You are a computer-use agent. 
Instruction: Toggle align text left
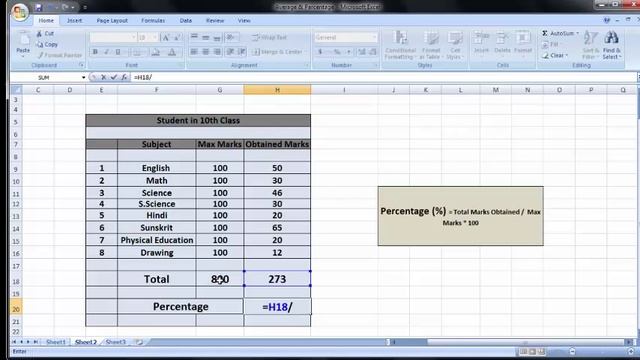click(194, 52)
